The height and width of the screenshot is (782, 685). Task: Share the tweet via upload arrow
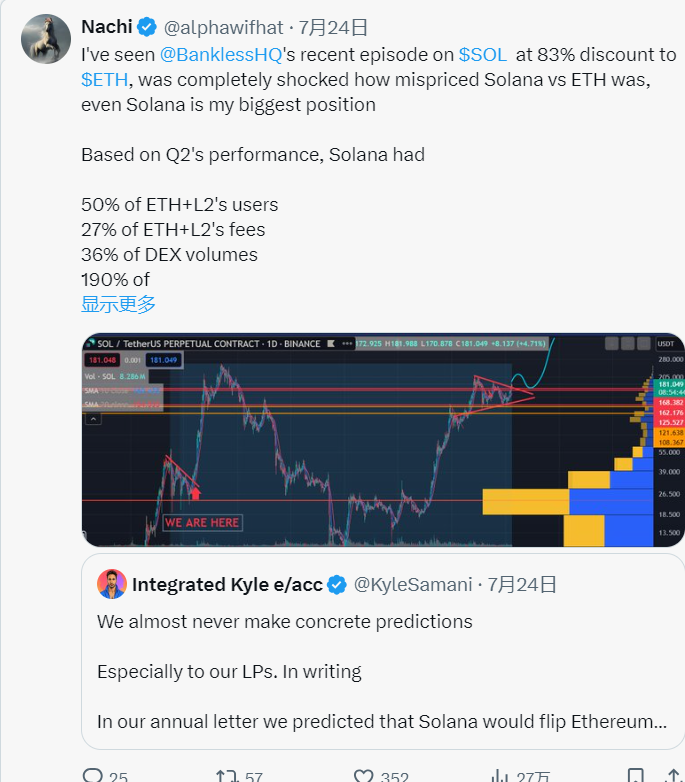pyautogui.click(x=674, y=776)
